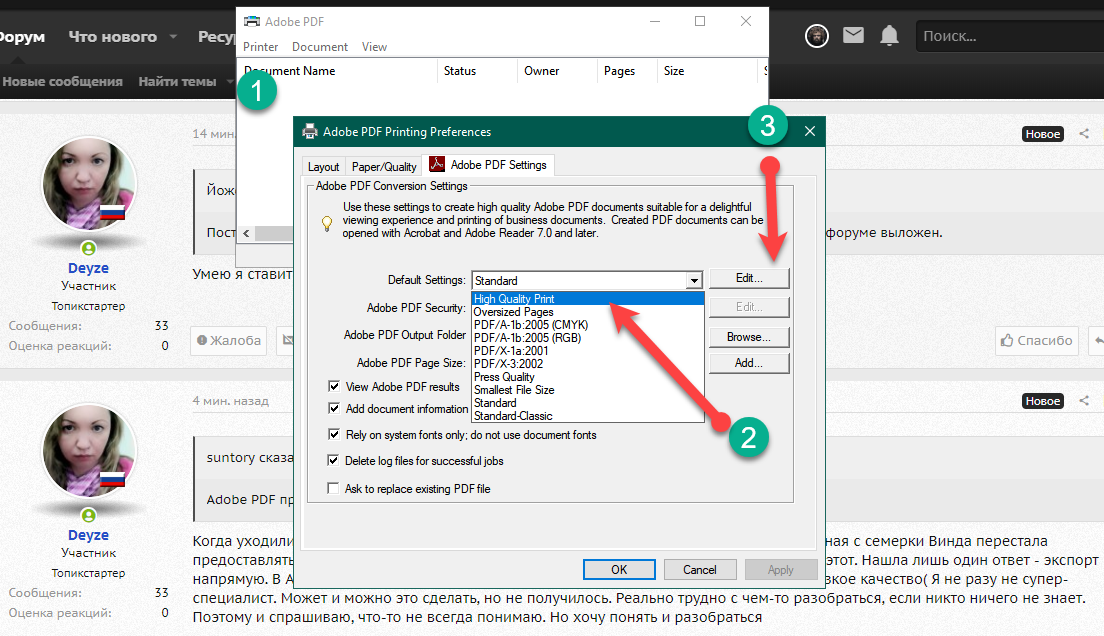Click the Cancel button
1104x636 pixels.
point(700,569)
